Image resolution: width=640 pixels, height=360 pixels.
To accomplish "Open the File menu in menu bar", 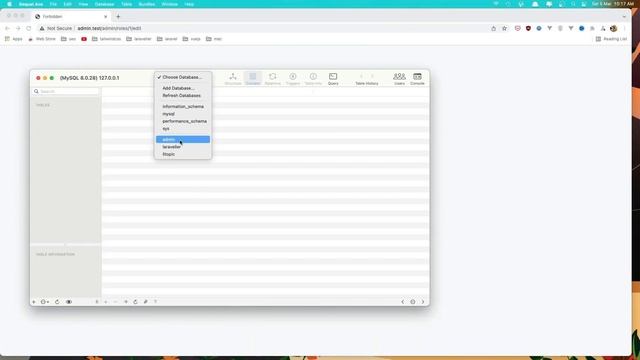I will click(x=53, y=4).
